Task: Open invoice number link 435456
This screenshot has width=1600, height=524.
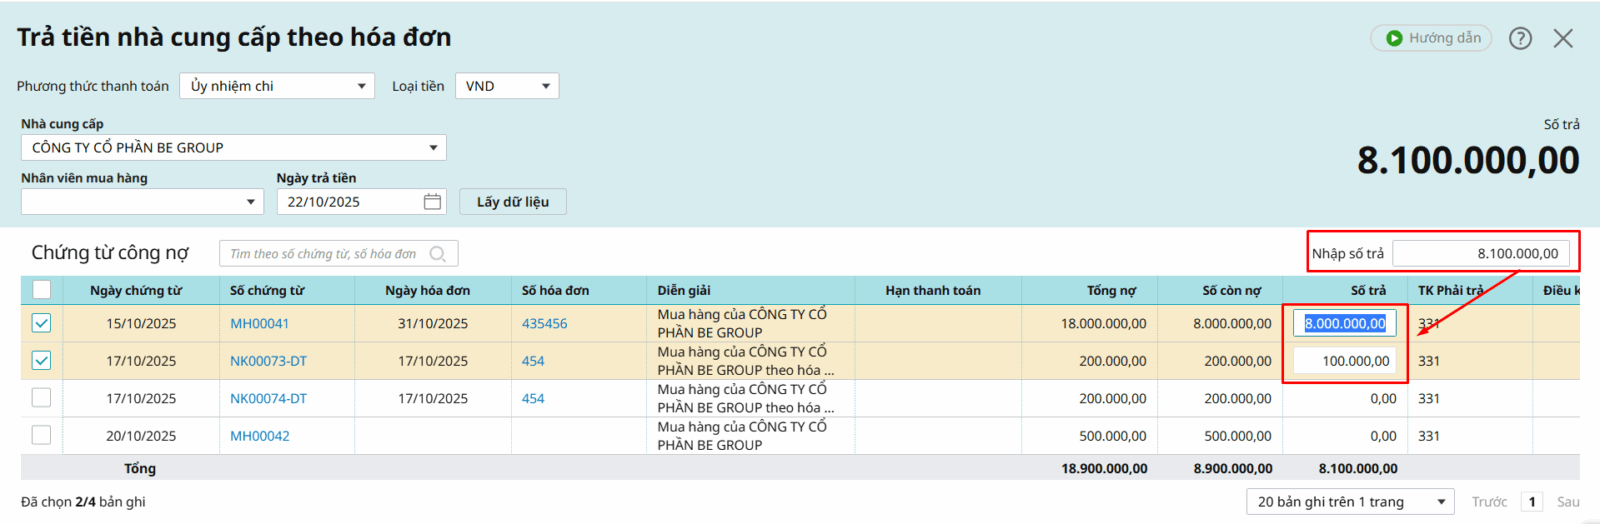Action: click(x=544, y=324)
